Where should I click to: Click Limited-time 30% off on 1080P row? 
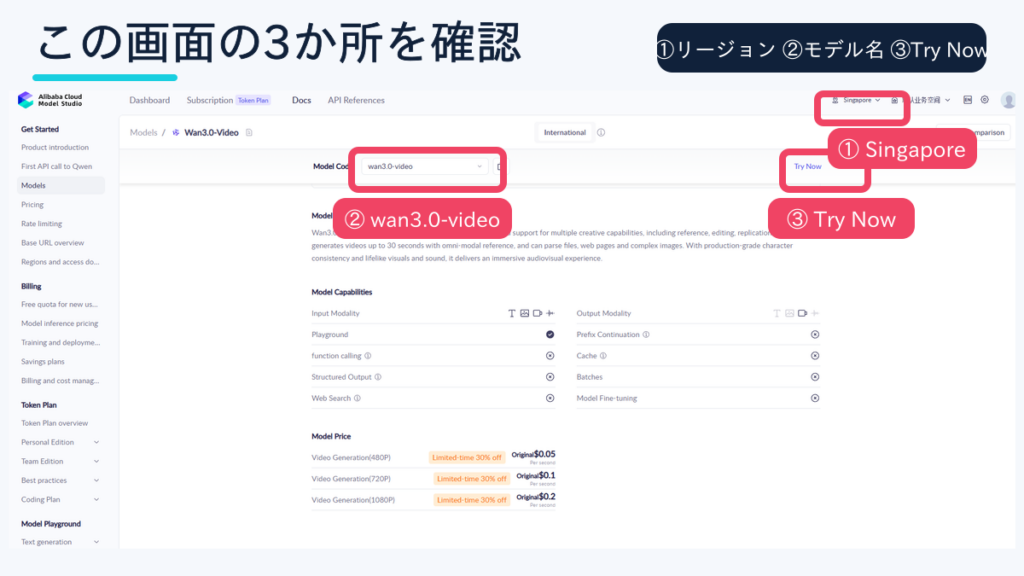[472, 500]
